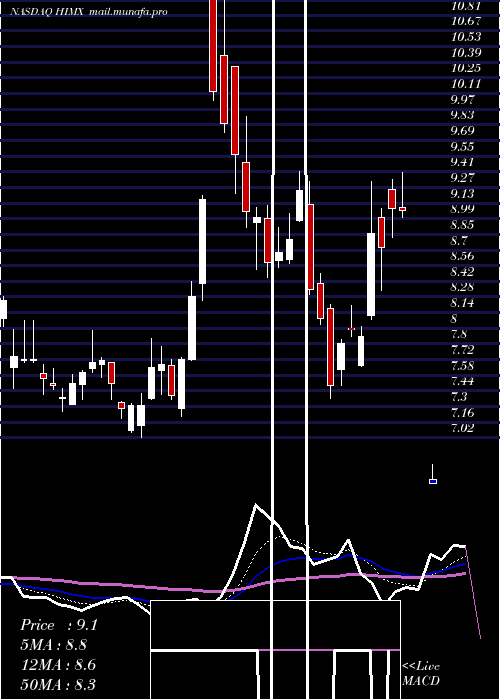Click the 10.67 price axis label
Viewport: 500px width, 700px height.
click(x=466, y=21)
